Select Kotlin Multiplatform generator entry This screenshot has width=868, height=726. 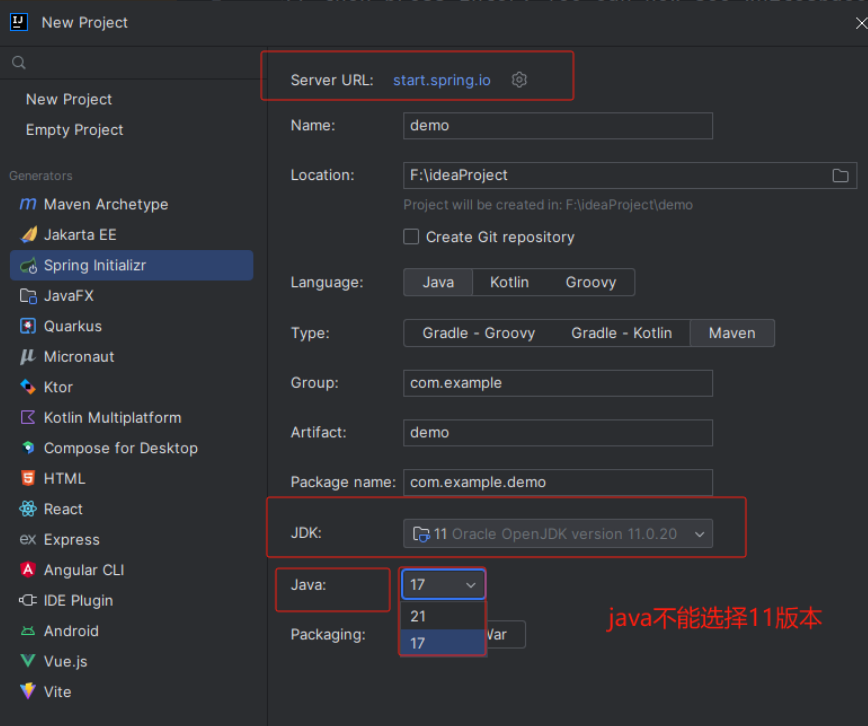[132, 418]
